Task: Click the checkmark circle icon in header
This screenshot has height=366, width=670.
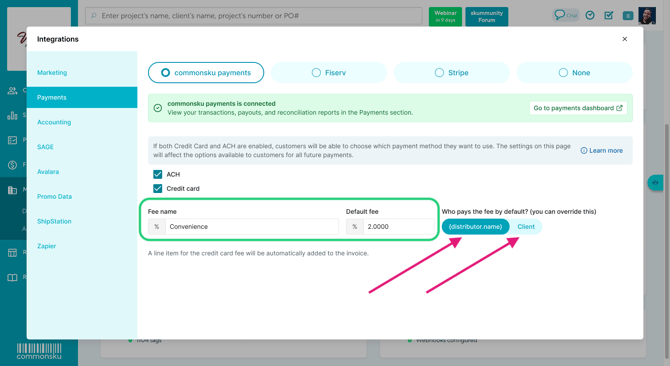Action: tap(590, 15)
